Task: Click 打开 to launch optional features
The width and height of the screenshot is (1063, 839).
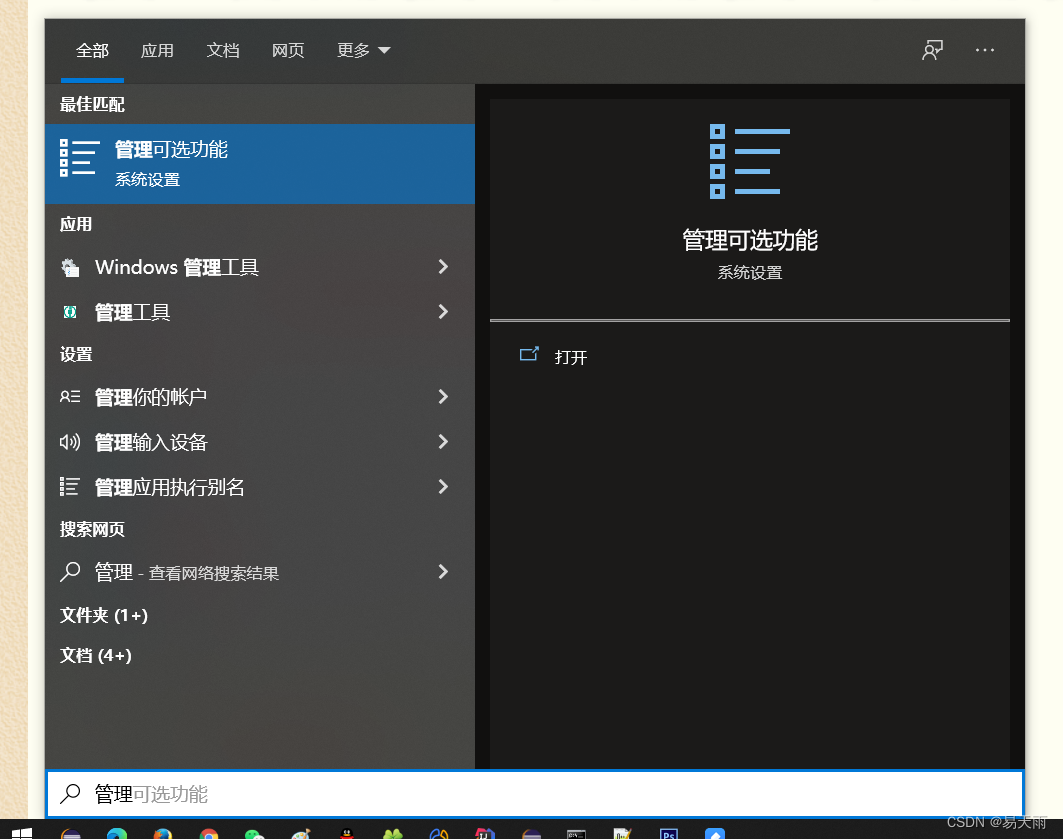Action: click(x=570, y=357)
